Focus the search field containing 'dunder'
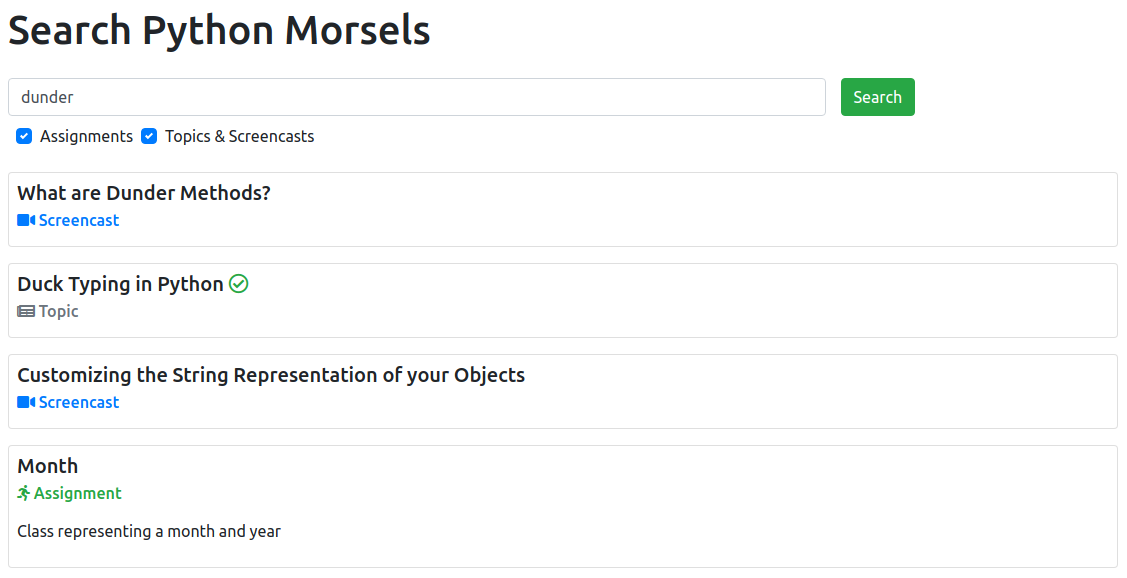The image size is (1127, 578). tap(416, 98)
